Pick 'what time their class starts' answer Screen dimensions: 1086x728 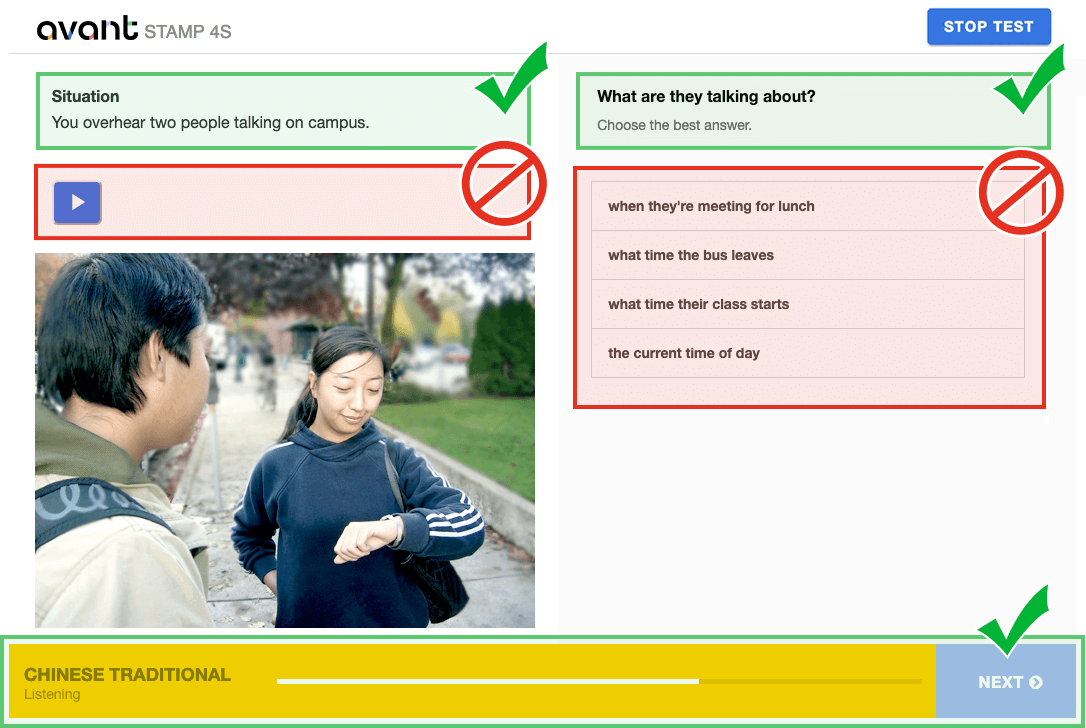(808, 304)
